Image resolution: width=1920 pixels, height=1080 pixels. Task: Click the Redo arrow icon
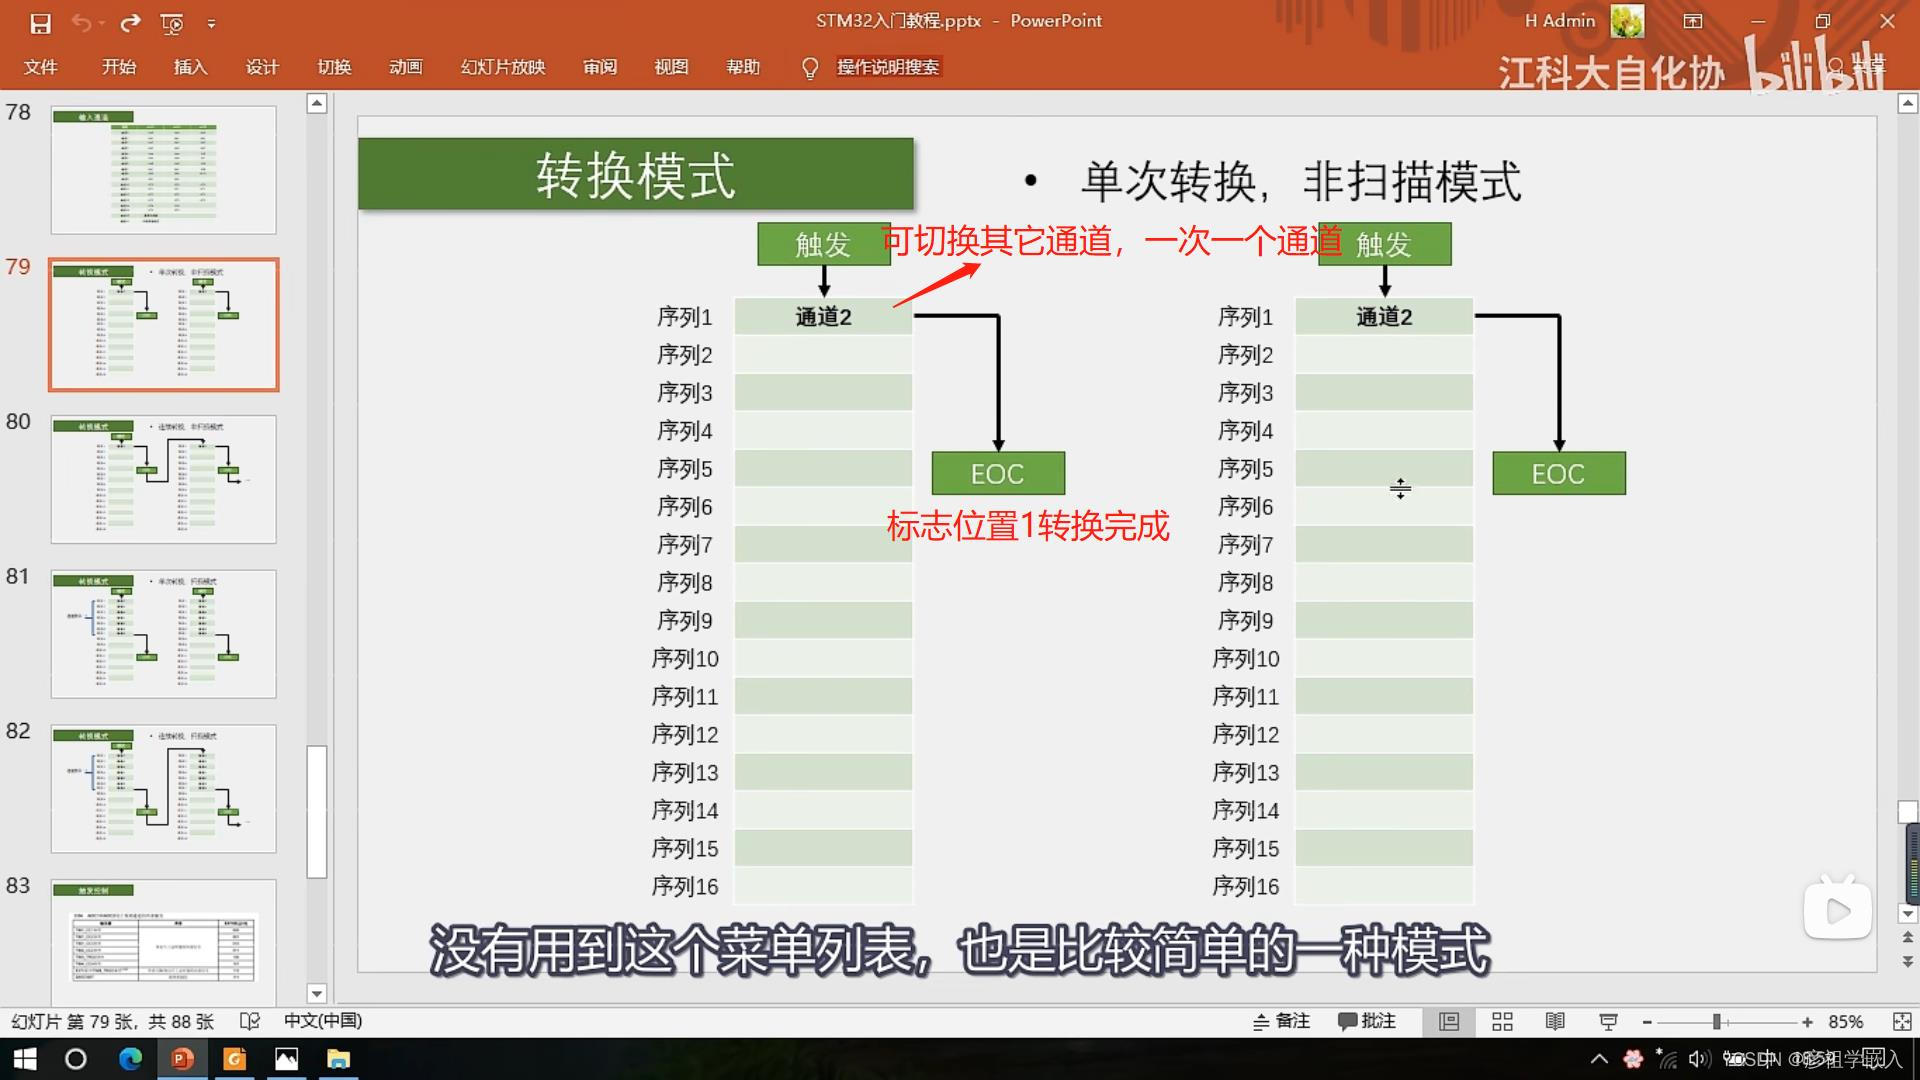click(x=130, y=23)
